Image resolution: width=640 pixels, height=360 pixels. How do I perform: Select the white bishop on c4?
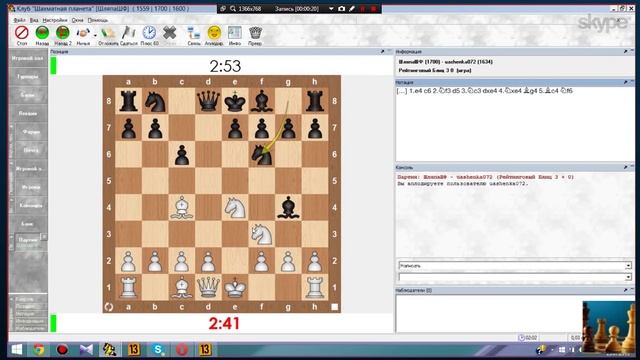(182, 207)
